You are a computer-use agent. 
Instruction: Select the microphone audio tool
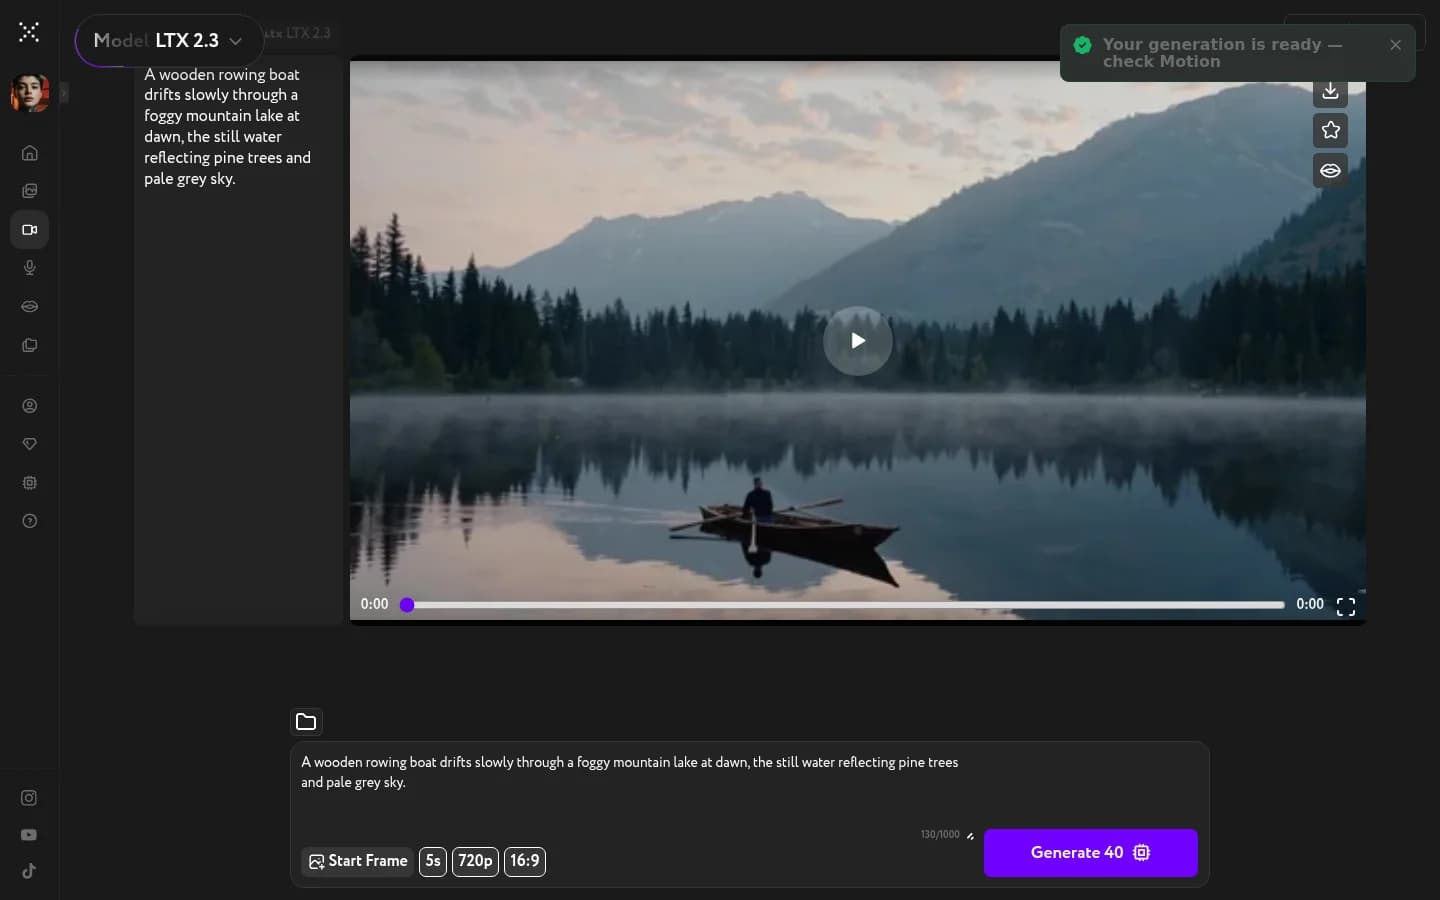point(29,268)
